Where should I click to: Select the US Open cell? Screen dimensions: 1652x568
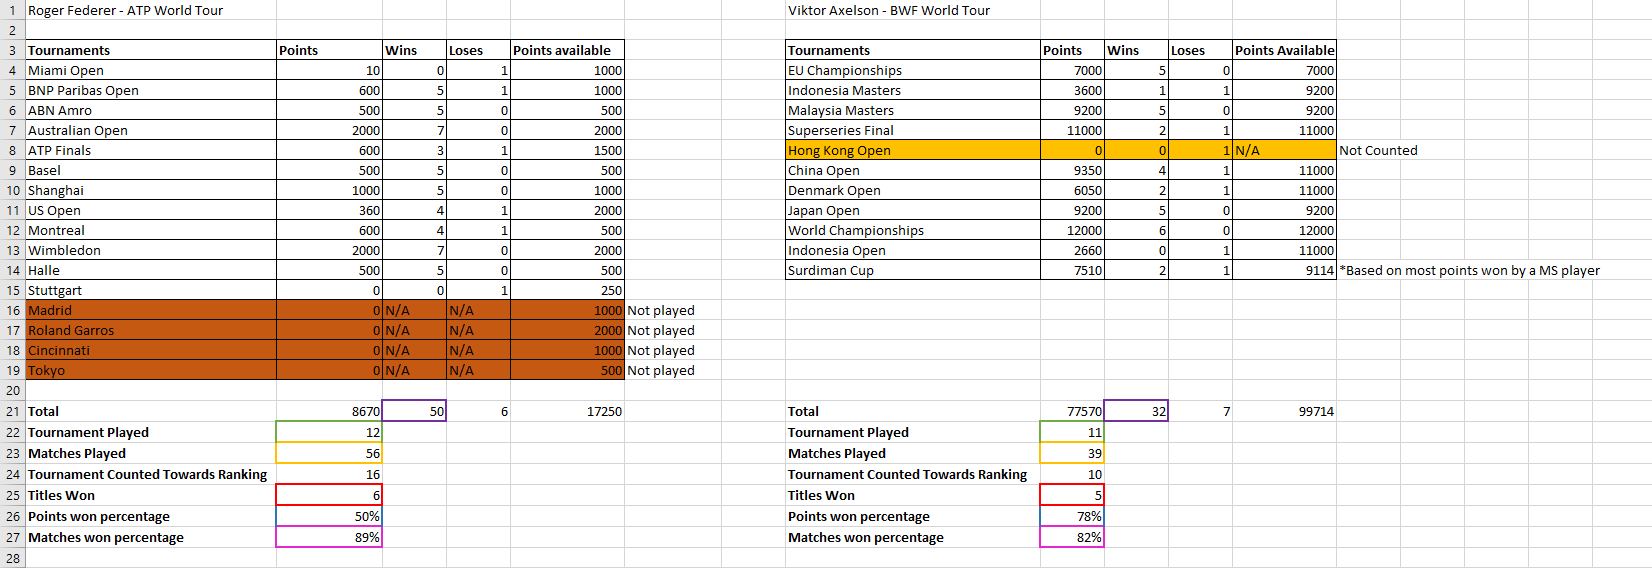click(x=151, y=210)
